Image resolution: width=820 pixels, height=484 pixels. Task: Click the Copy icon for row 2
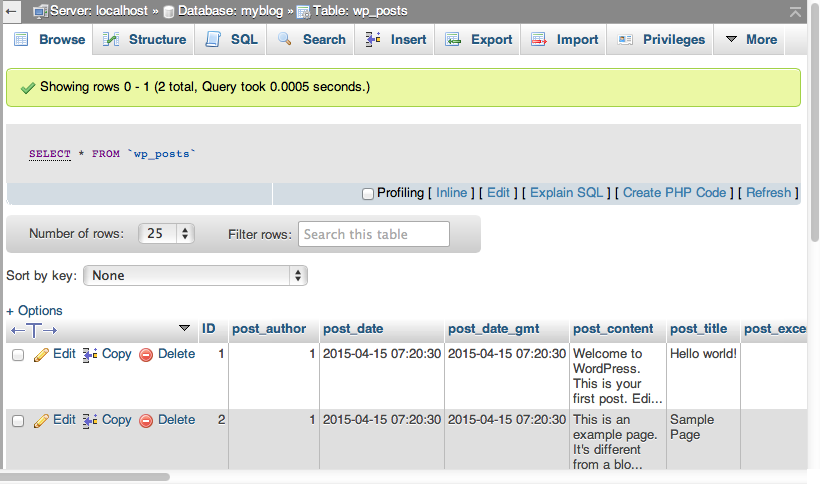point(90,421)
